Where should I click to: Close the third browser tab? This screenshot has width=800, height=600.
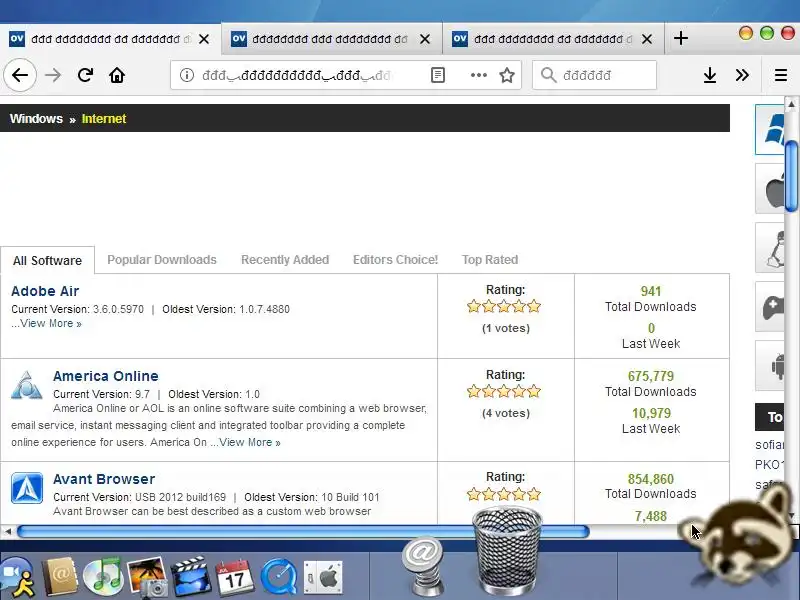point(646,39)
